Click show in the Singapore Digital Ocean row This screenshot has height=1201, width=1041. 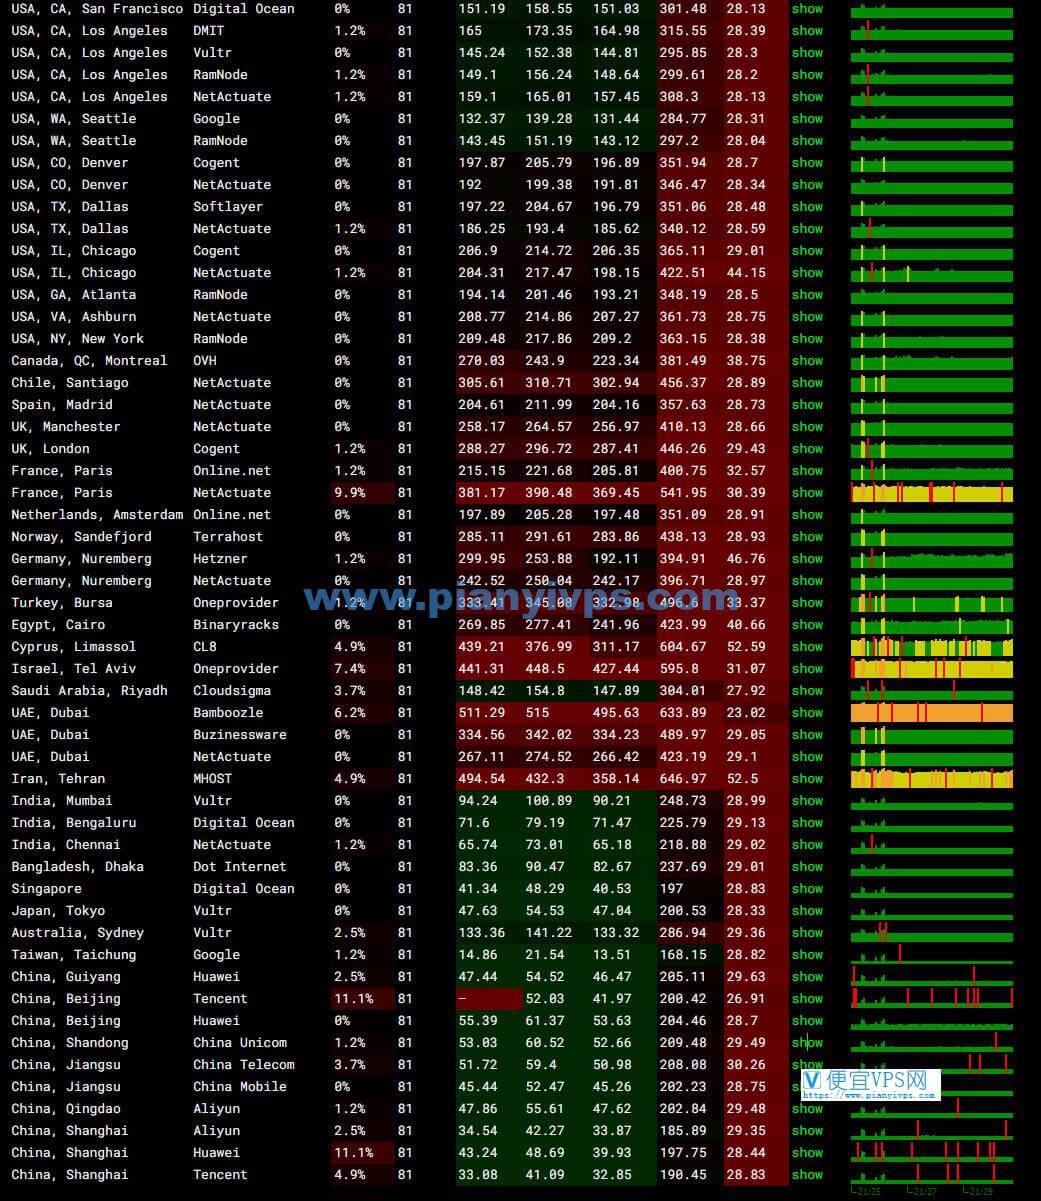pyautogui.click(x=807, y=889)
